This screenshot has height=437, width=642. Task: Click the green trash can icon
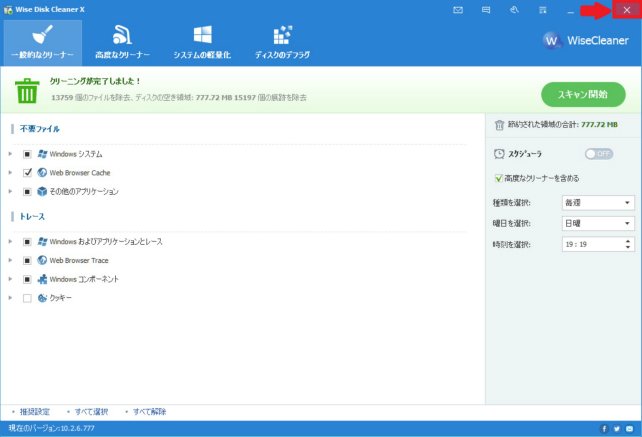click(x=27, y=91)
